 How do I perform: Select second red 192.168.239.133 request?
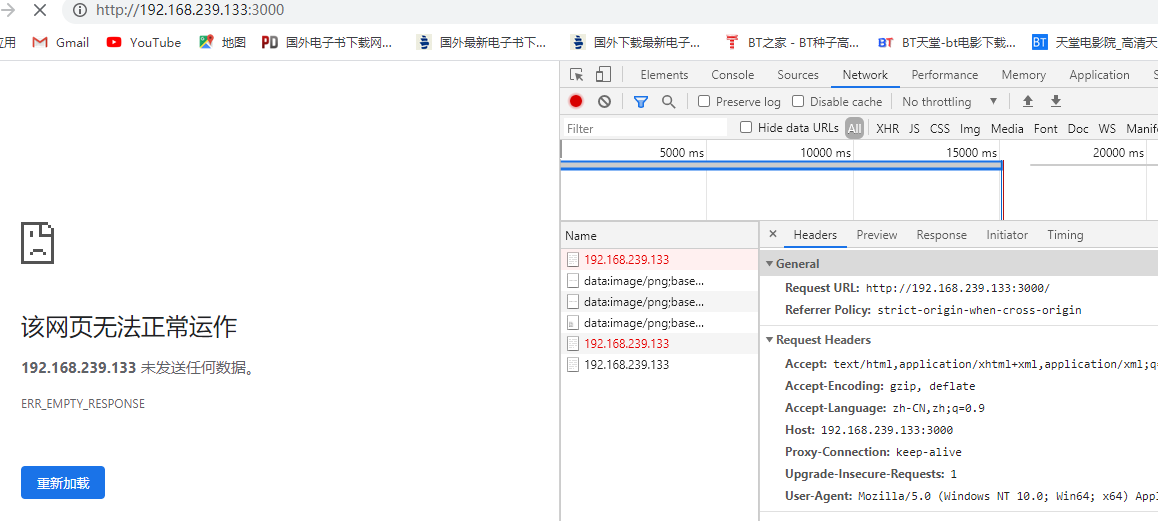click(659, 344)
